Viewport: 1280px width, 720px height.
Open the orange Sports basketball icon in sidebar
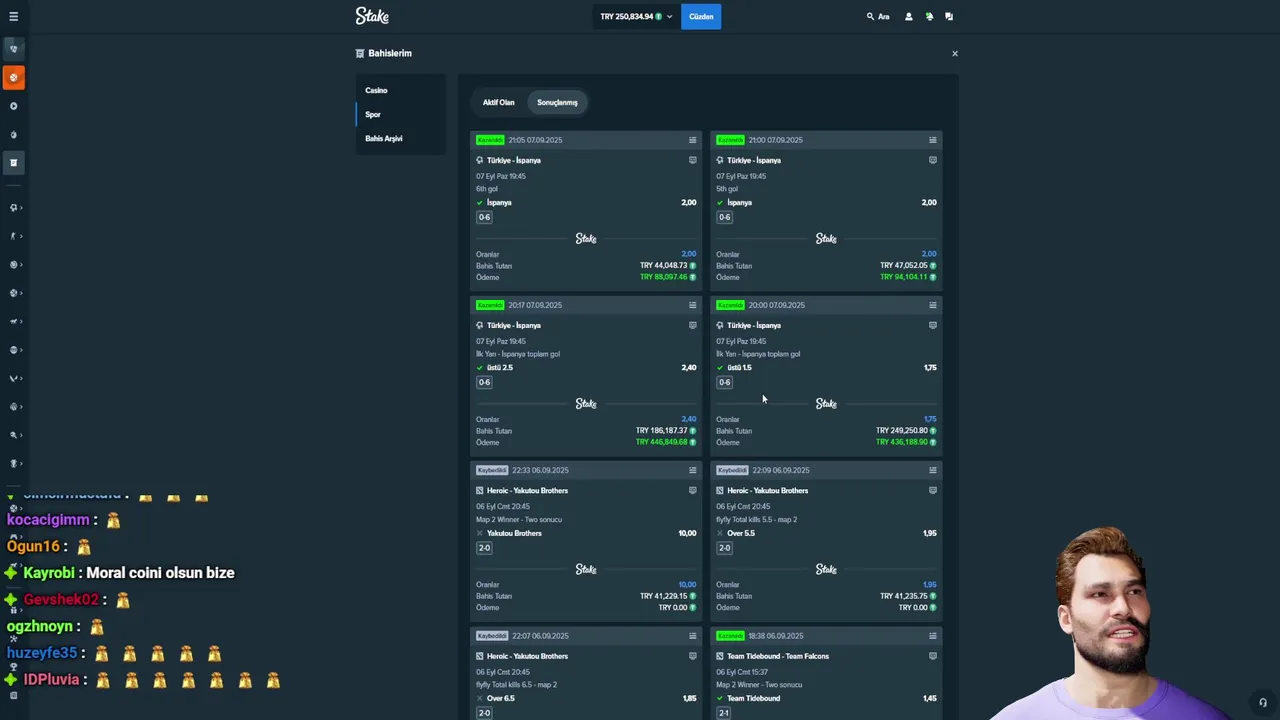pos(13,77)
